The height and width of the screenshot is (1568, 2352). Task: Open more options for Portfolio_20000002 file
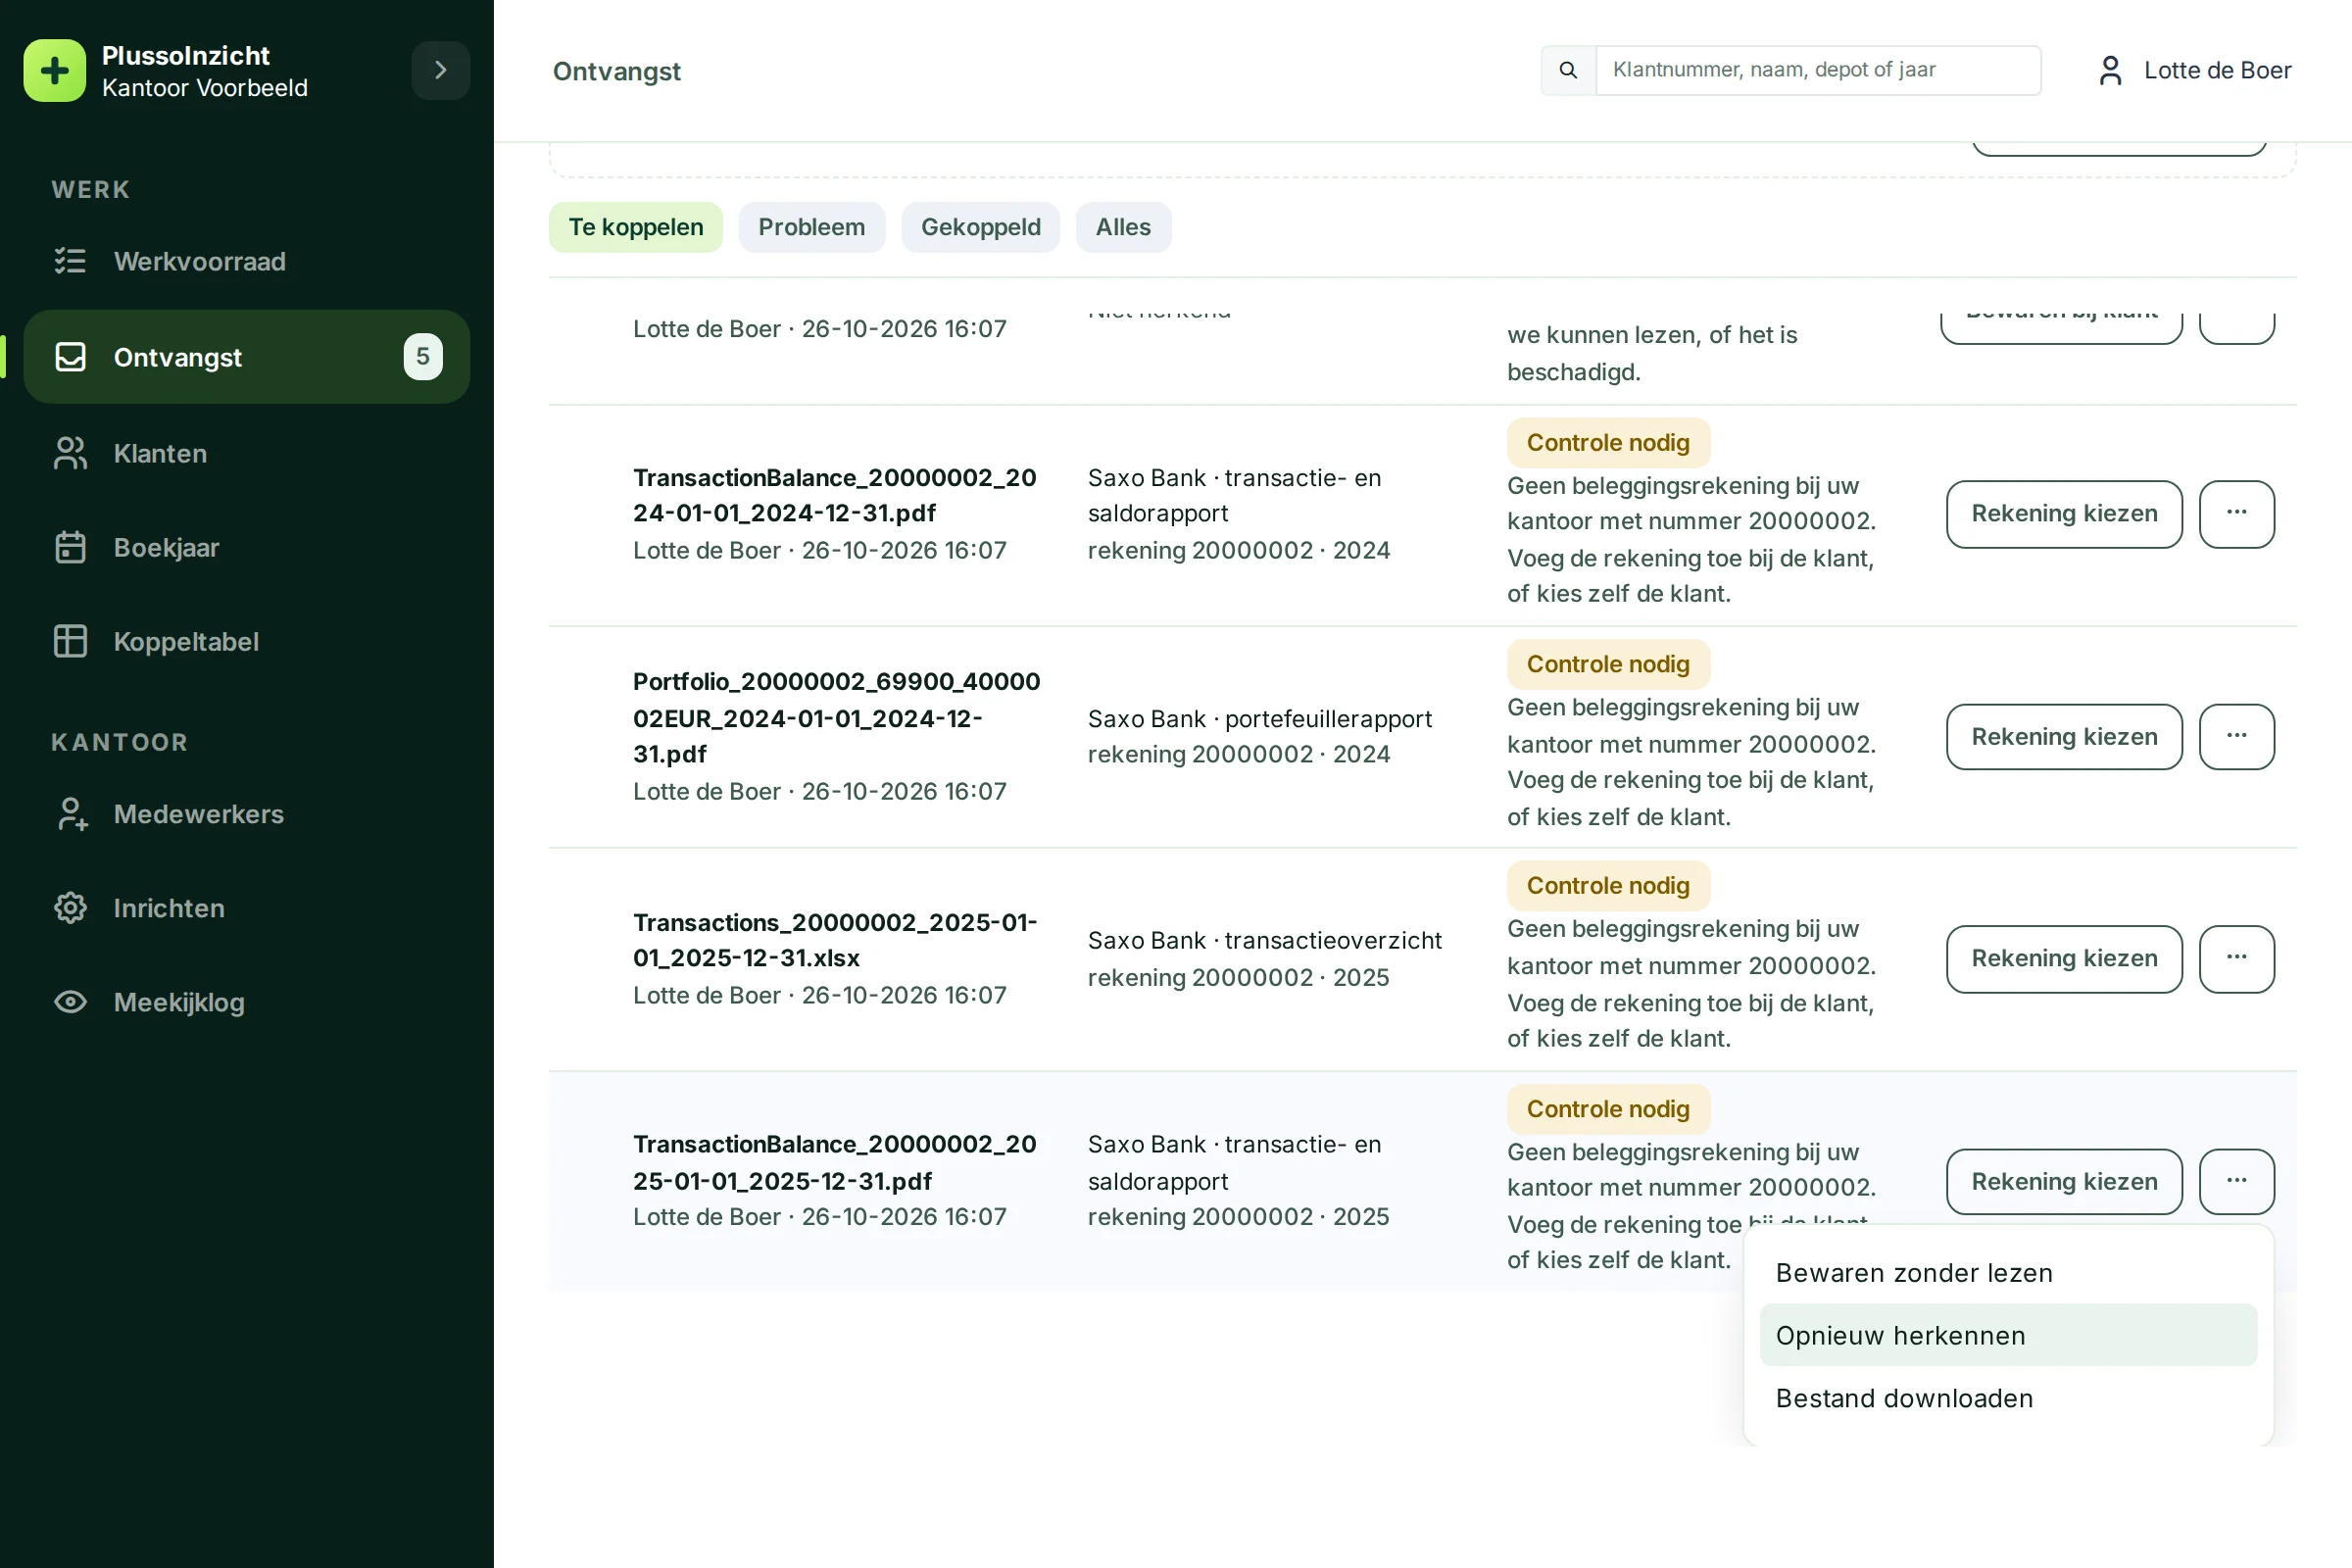click(x=2236, y=737)
